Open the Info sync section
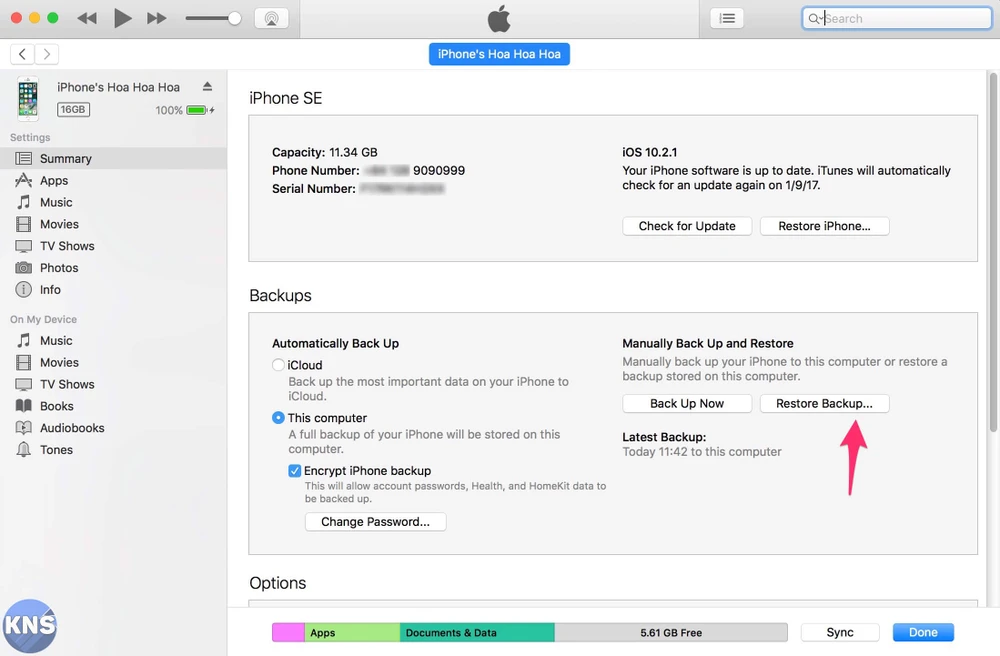Screen dimensions: 1000x656 click(49, 289)
